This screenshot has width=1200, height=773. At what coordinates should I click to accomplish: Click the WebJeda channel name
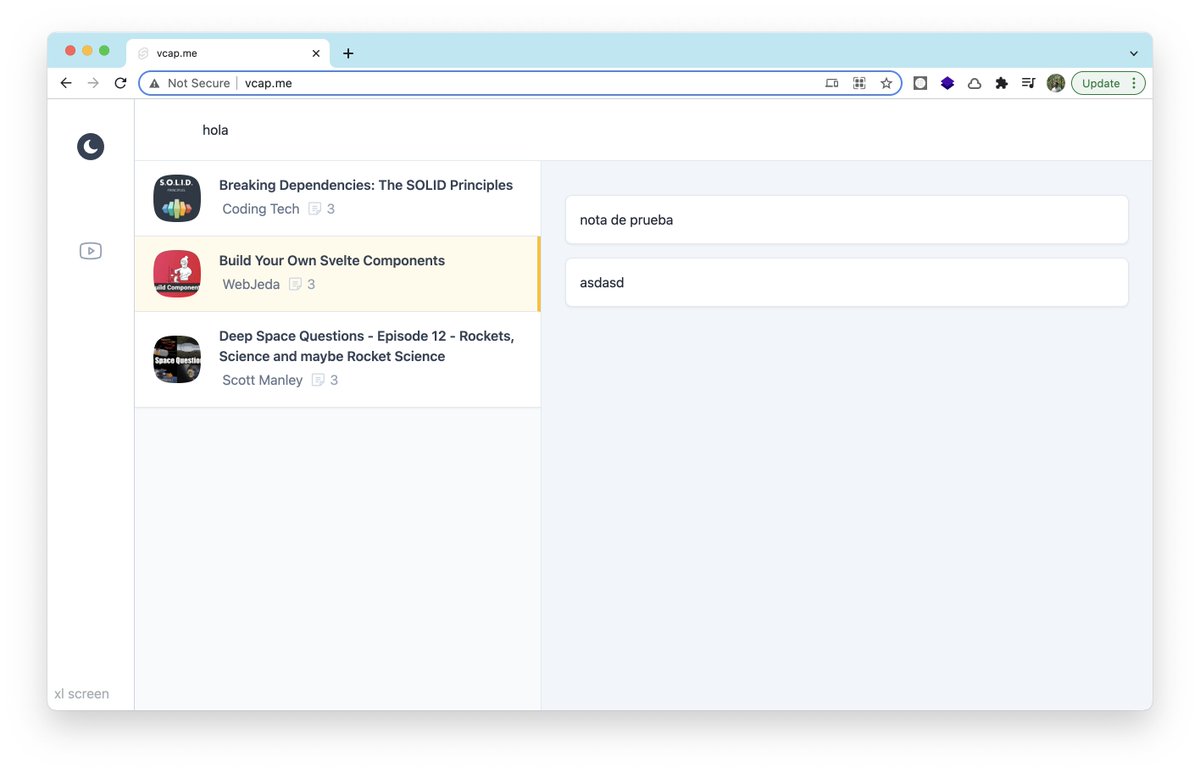tap(251, 285)
